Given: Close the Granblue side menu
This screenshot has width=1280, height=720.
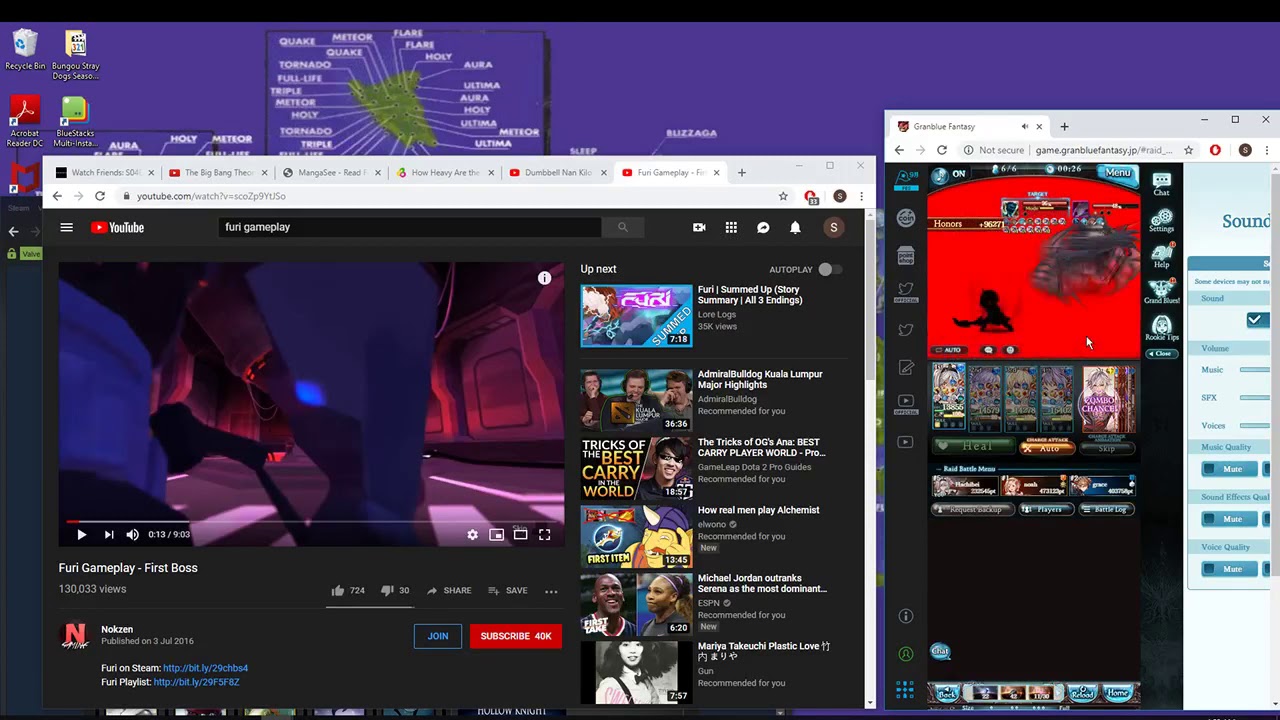Looking at the screenshot, I should tap(1160, 353).
